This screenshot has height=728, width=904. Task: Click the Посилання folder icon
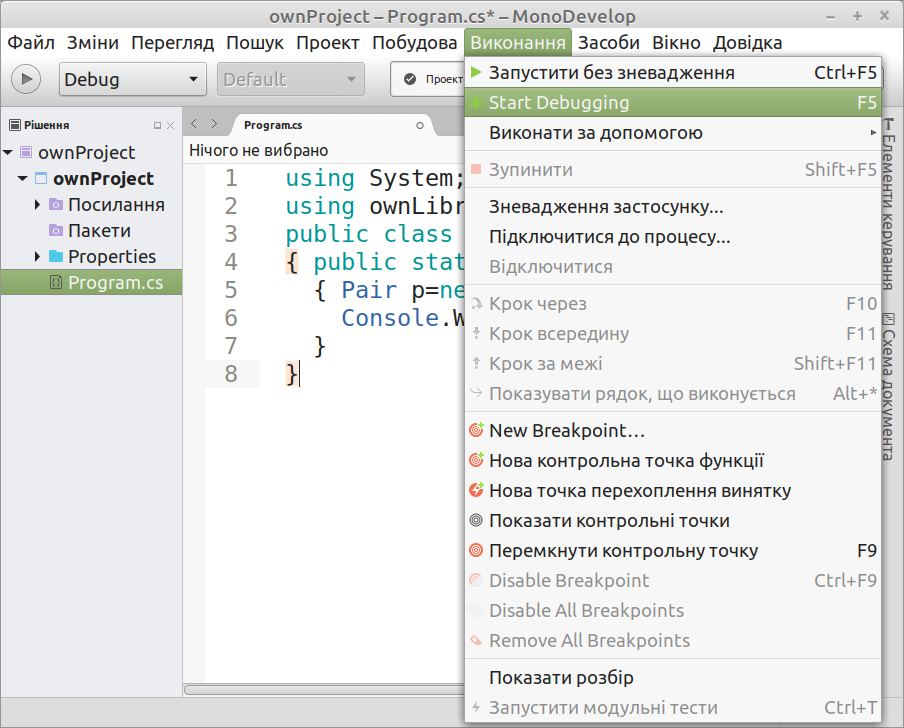coord(56,204)
